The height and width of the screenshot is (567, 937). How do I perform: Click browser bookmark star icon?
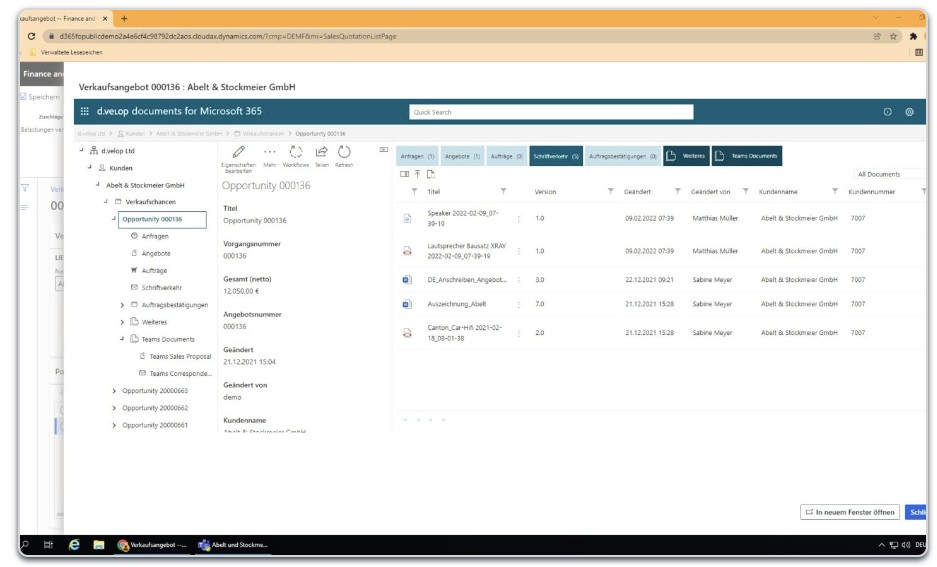tap(893, 36)
